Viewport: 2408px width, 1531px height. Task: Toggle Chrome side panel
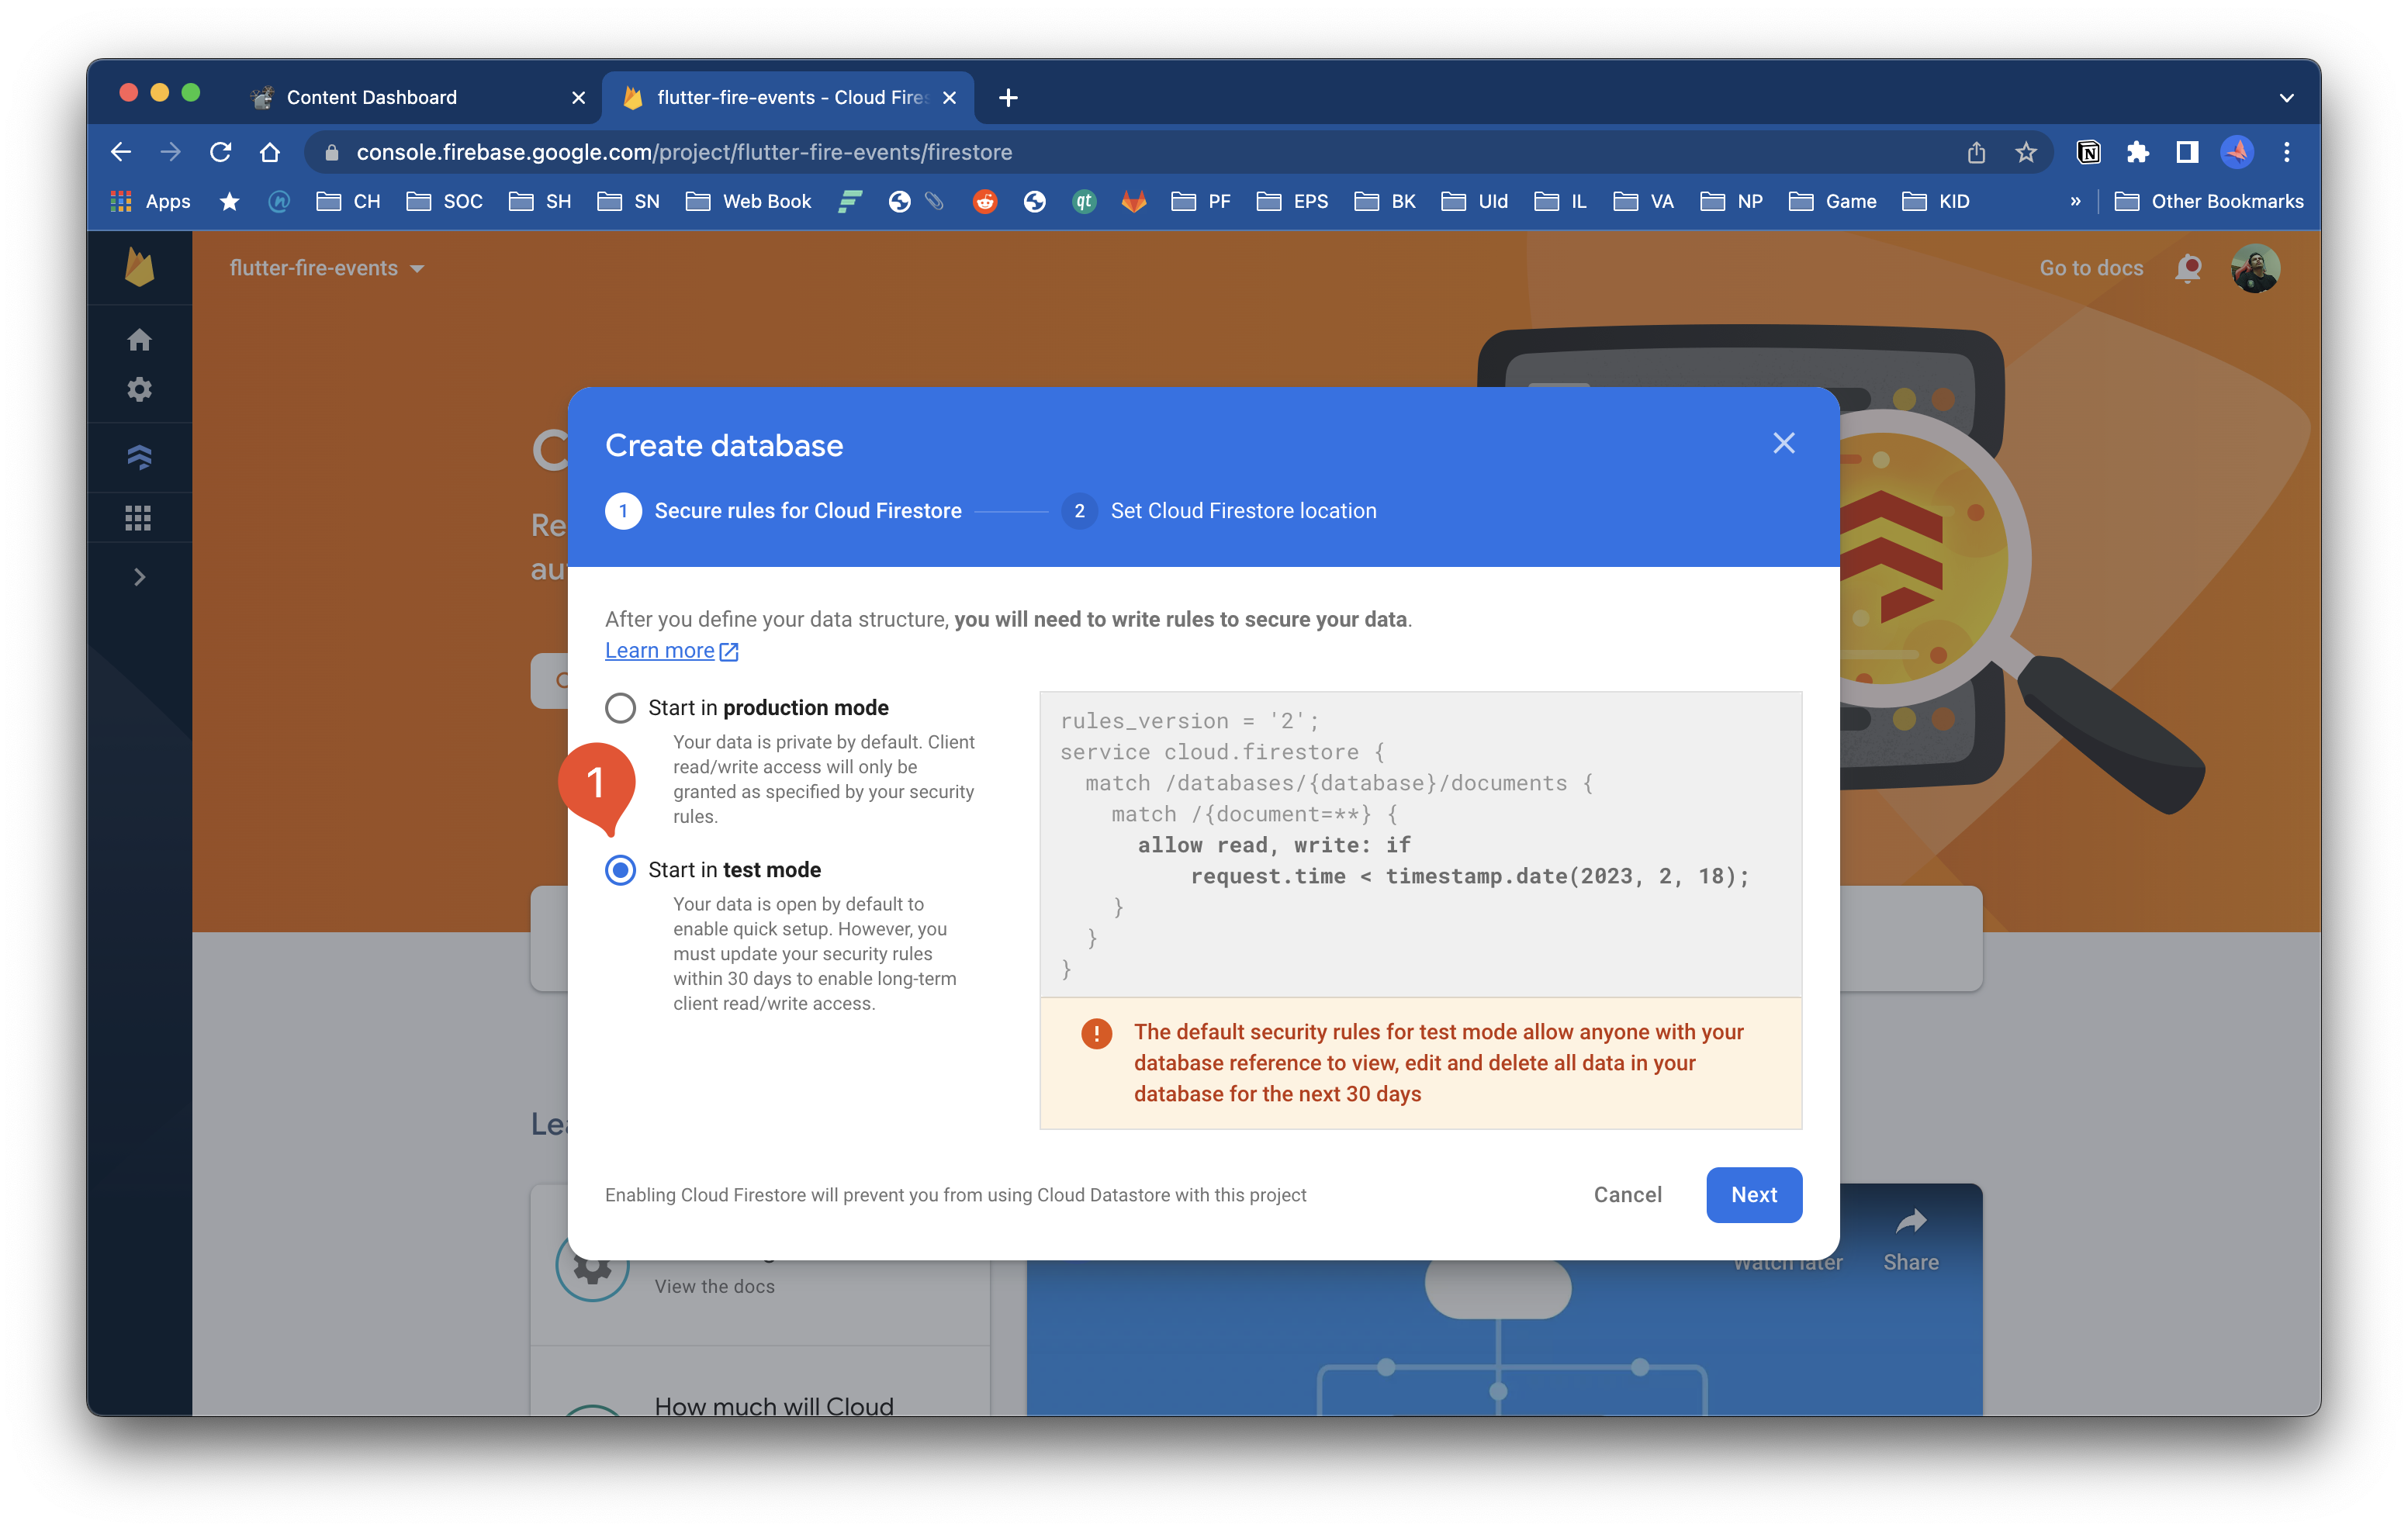point(2187,152)
